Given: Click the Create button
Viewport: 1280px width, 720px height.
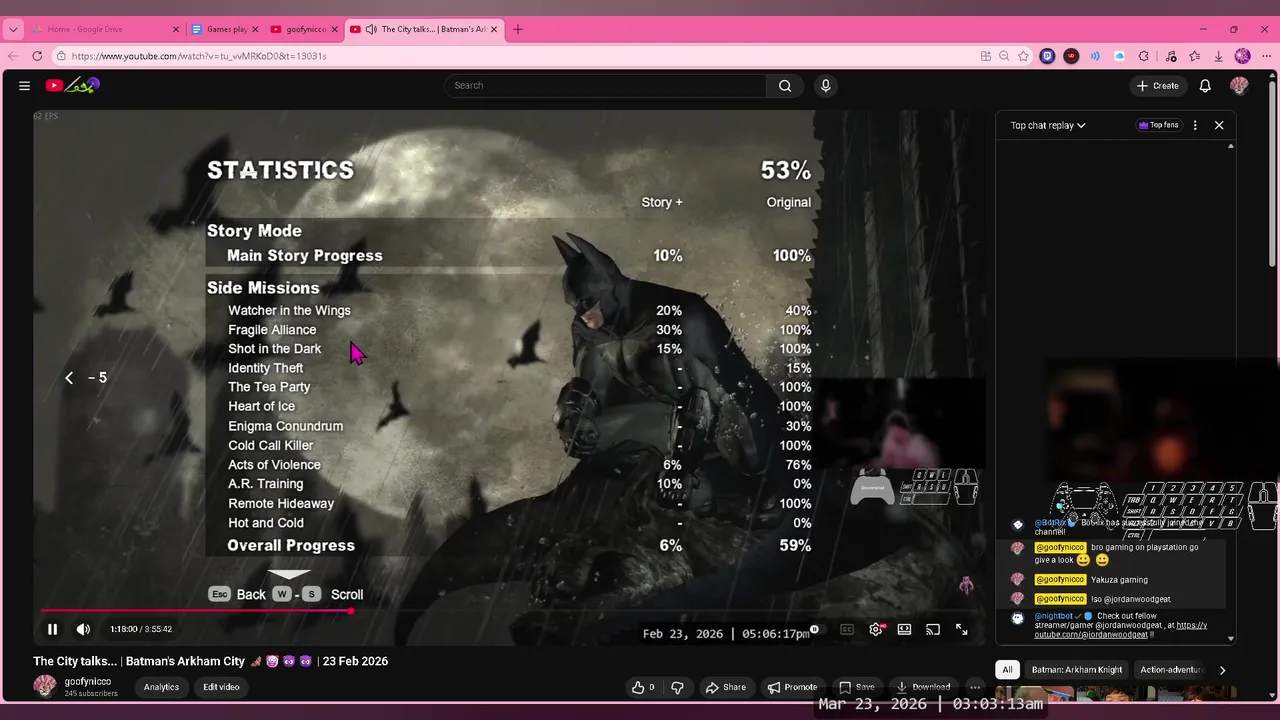Looking at the screenshot, I should coord(1158,86).
